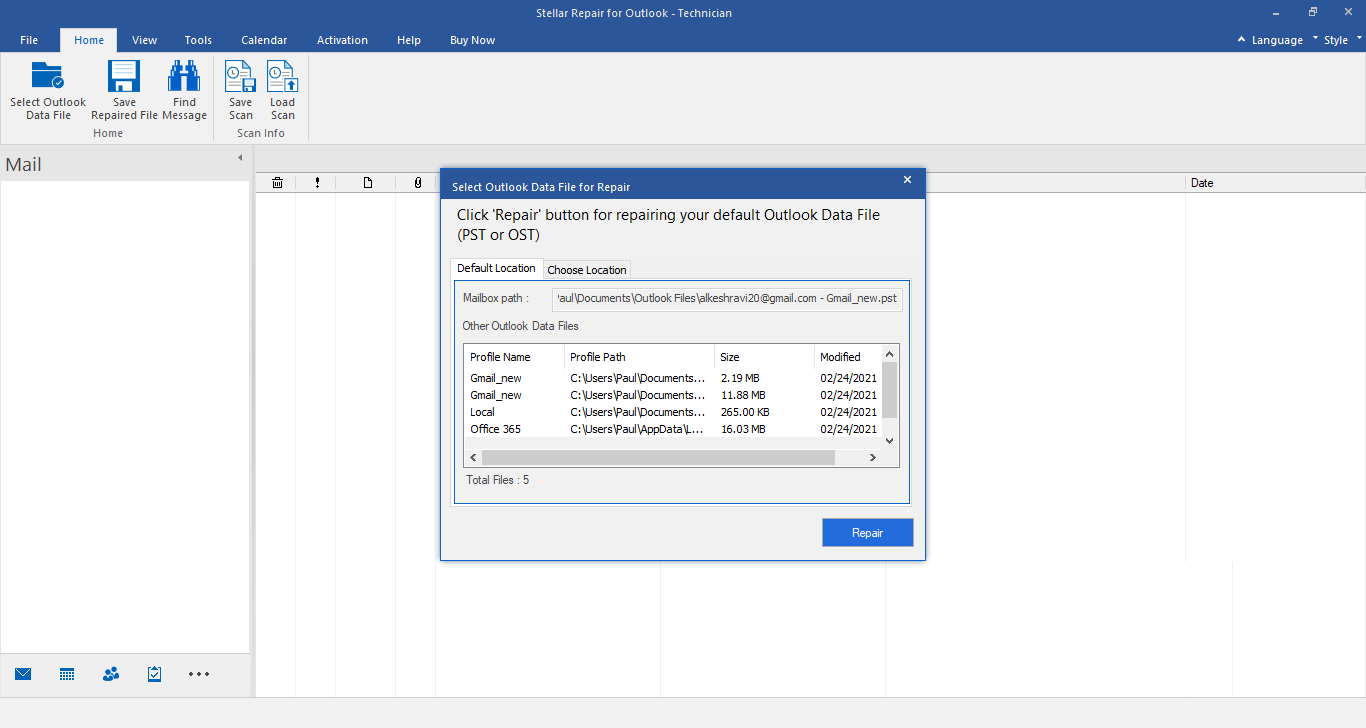Click the ellipsis icon near the view icons

[198, 673]
